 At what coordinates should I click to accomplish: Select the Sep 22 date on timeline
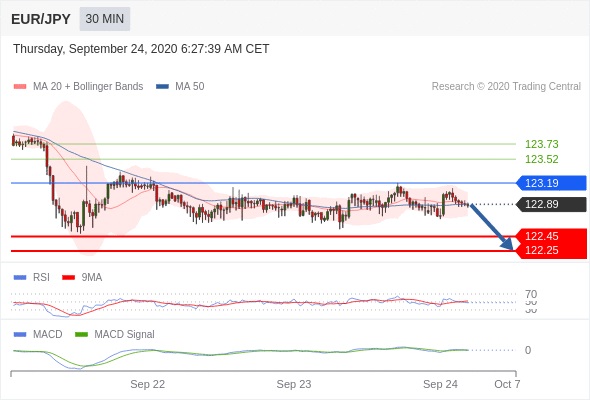click(x=148, y=384)
